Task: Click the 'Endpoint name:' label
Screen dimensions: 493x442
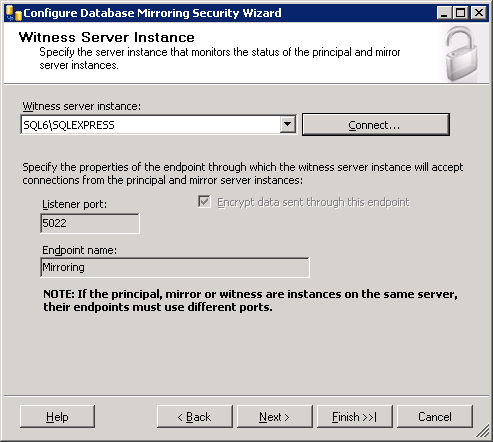Action: click(x=80, y=250)
